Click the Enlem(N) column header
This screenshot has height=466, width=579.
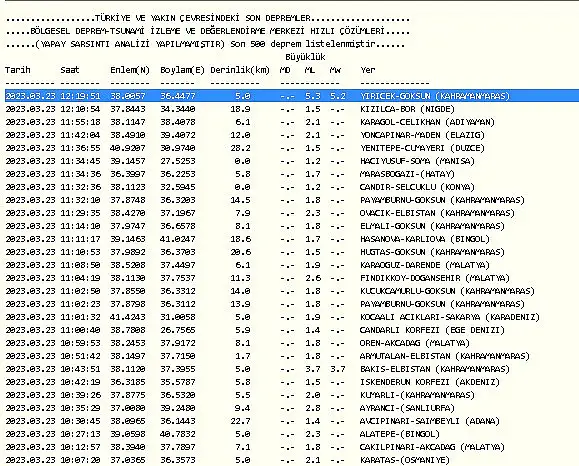tap(130, 70)
